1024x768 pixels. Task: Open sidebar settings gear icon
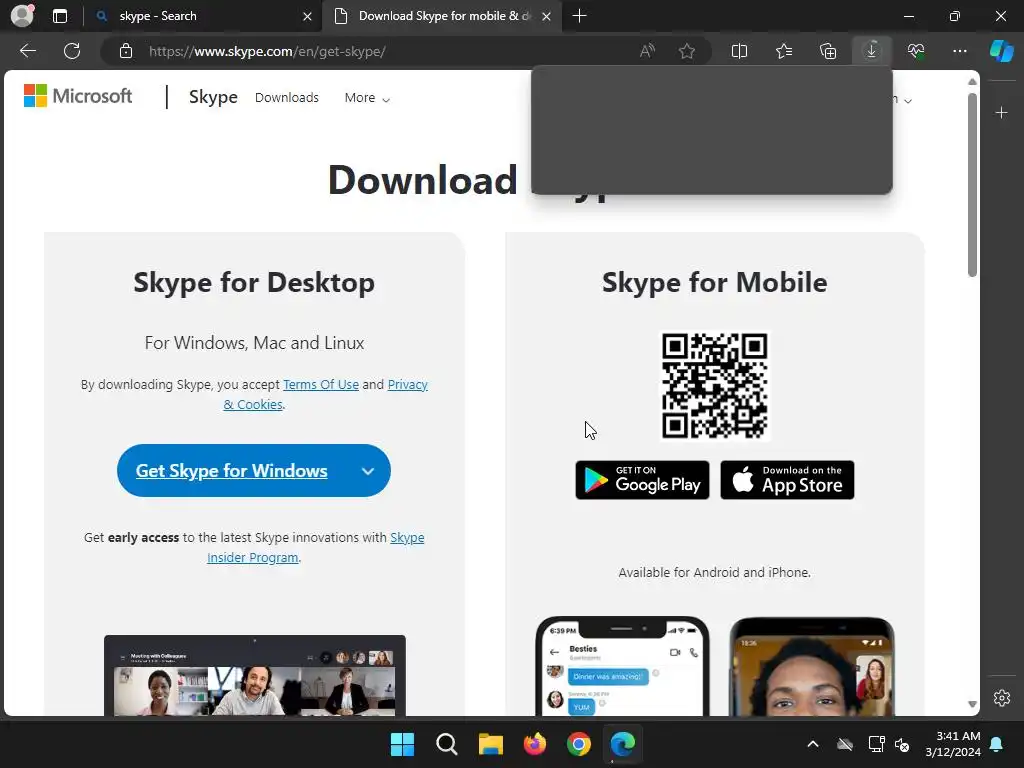point(1002,697)
